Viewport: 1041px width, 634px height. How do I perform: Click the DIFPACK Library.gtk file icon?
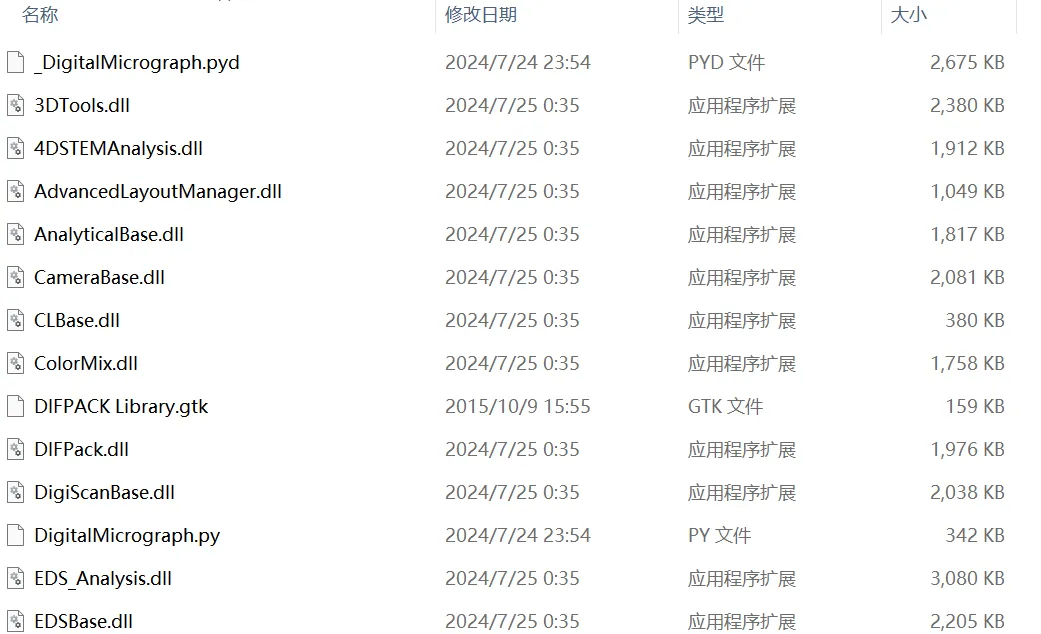click(16, 406)
